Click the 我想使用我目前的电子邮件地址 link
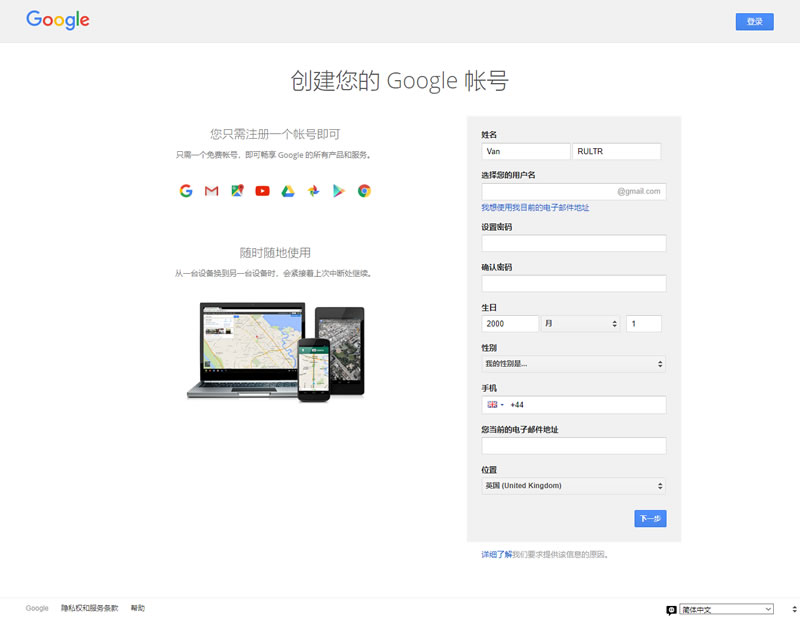Viewport: 800px width, 618px height. point(535,208)
